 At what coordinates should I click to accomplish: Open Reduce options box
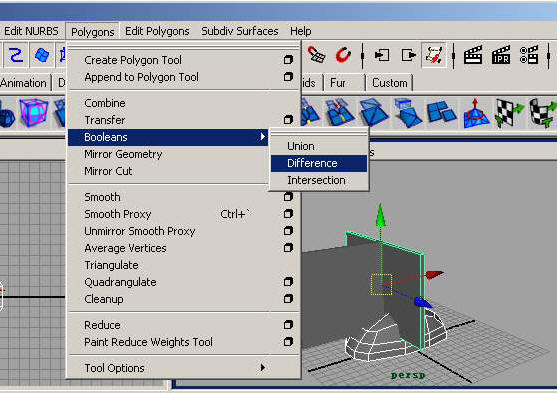pos(288,325)
